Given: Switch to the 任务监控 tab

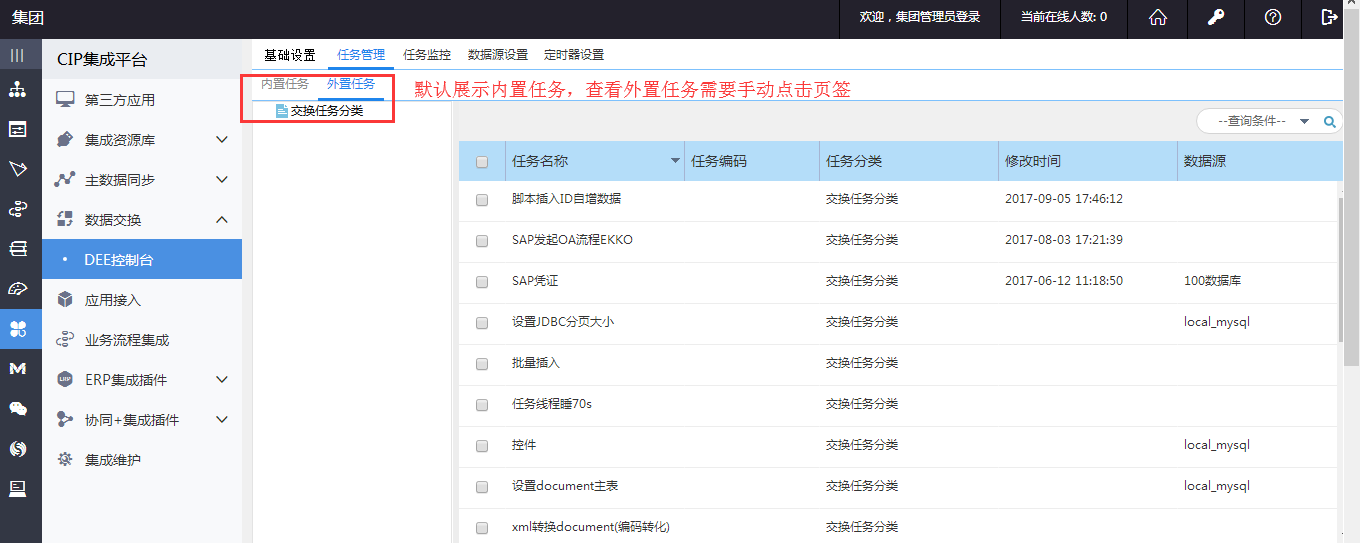Looking at the screenshot, I should 427,55.
